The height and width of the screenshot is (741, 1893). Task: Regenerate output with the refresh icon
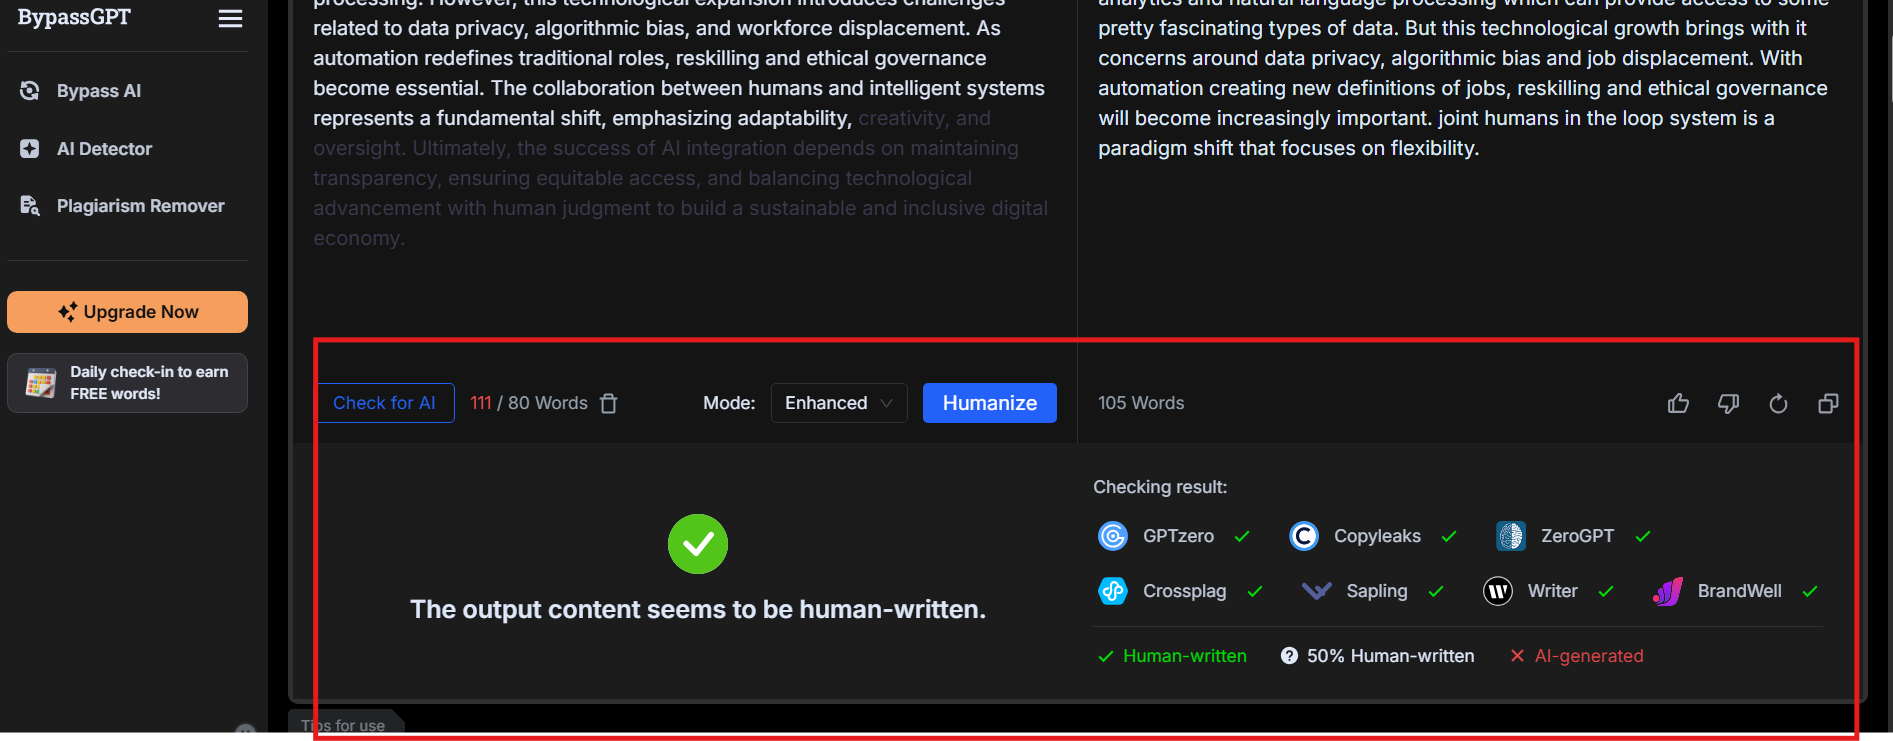tap(1778, 403)
